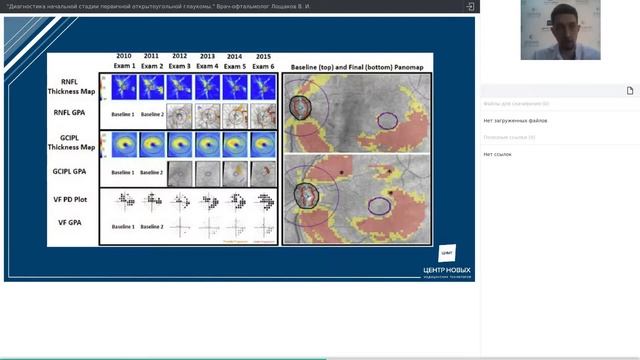Viewport: 640px width, 360px height.
Task: Click the "Baseline (top) and Final (bottom) Panomap" title
Action: [x=357, y=67]
